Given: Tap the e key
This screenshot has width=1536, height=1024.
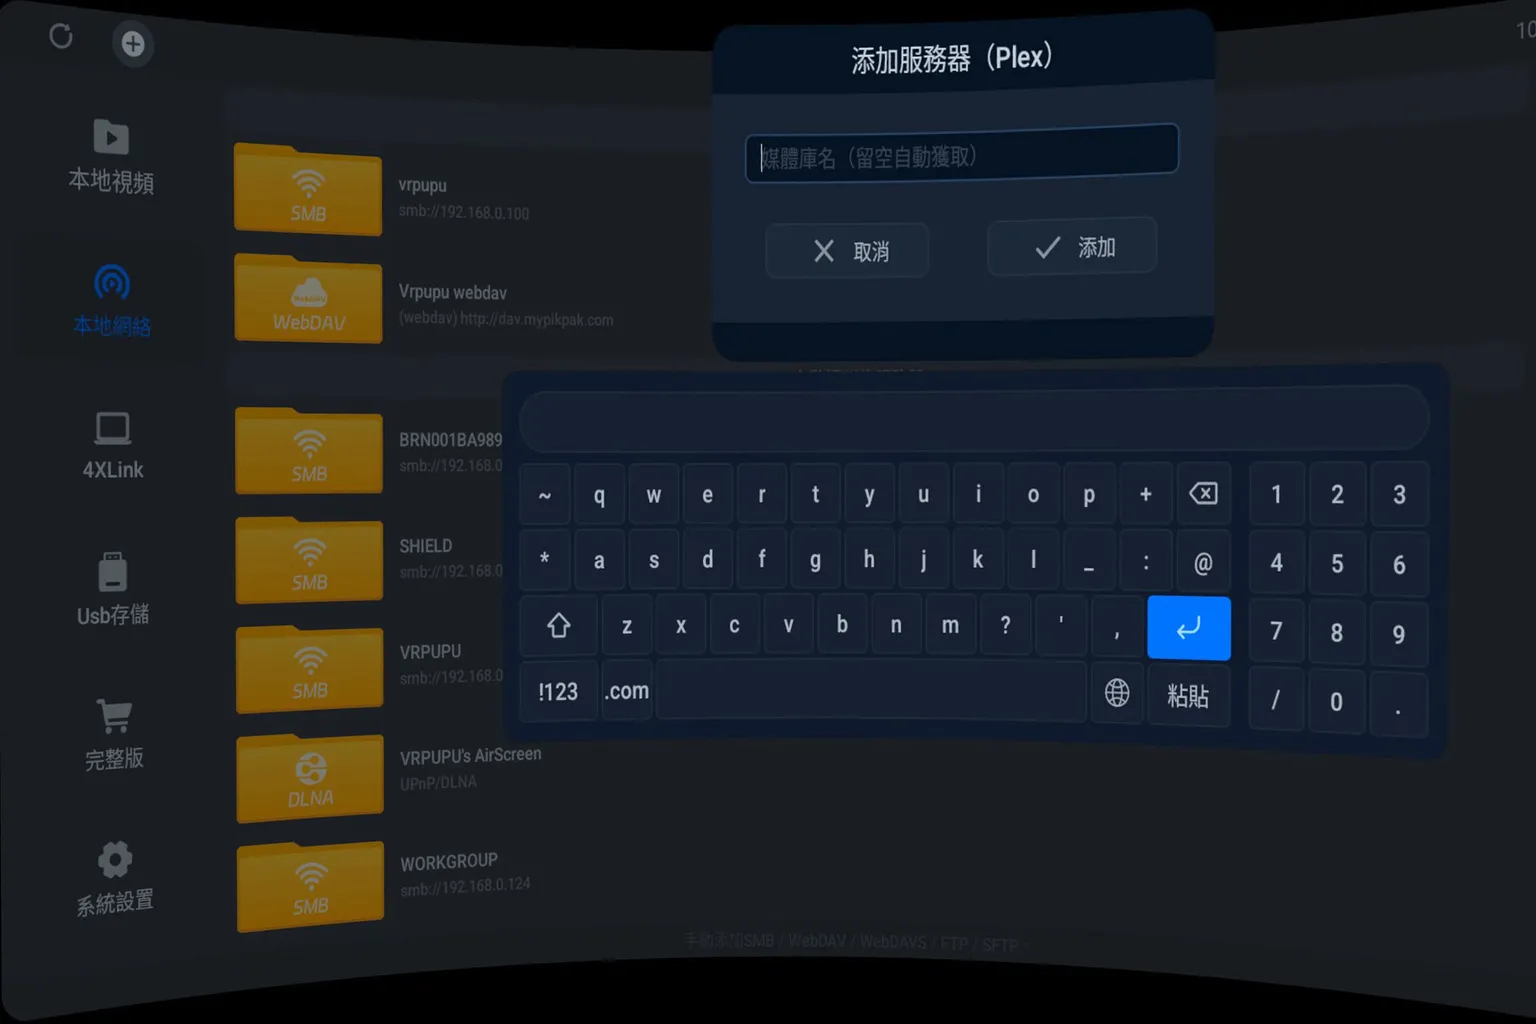Looking at the screenshot, I should 707,494.
